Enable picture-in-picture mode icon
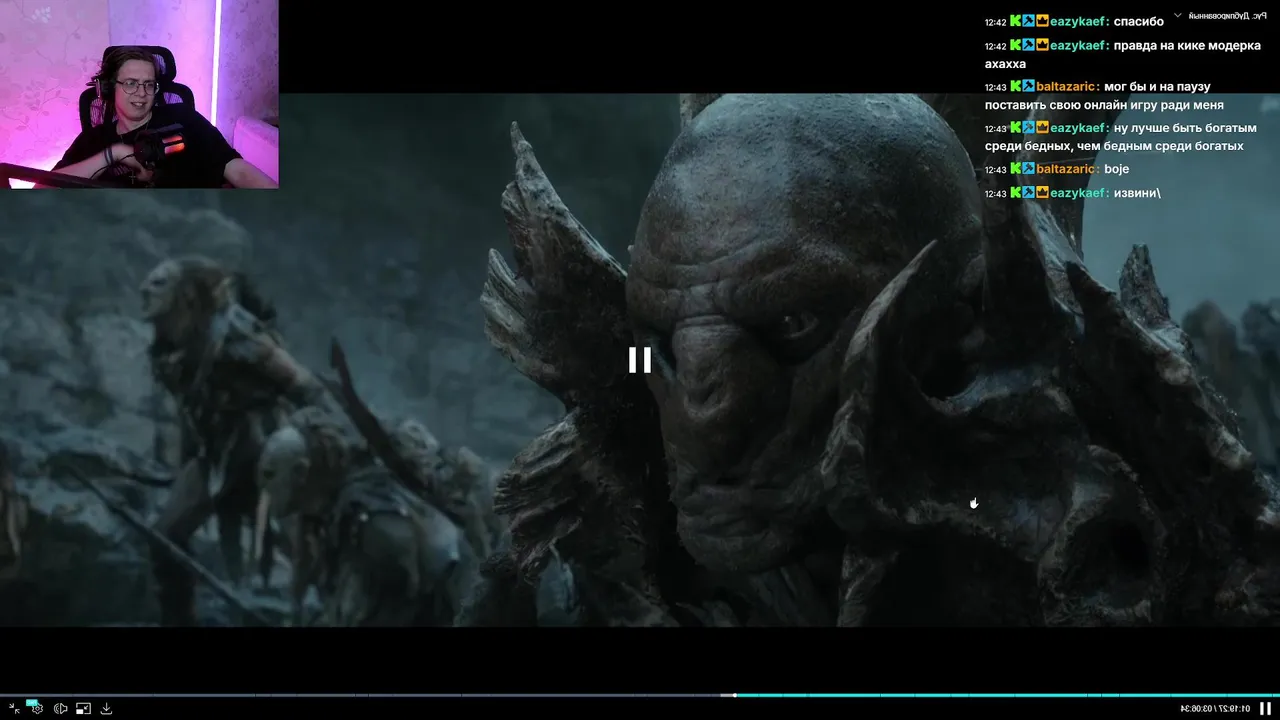 coord(83,709)
